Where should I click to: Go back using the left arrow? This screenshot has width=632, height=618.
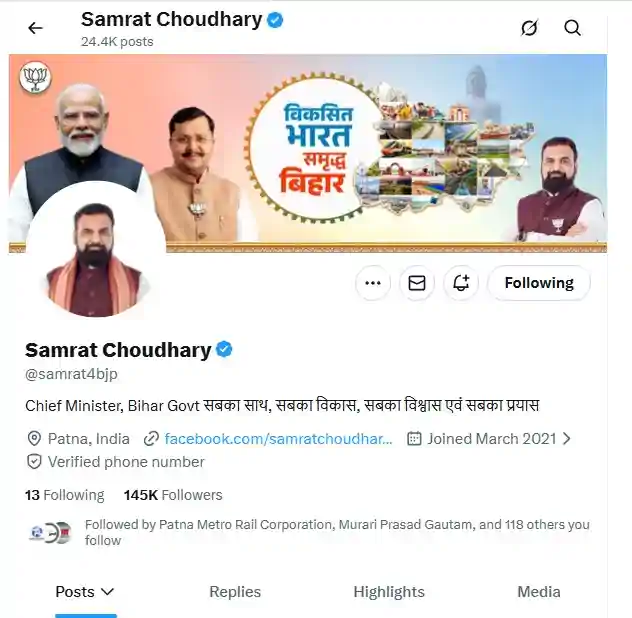point(35,28)
